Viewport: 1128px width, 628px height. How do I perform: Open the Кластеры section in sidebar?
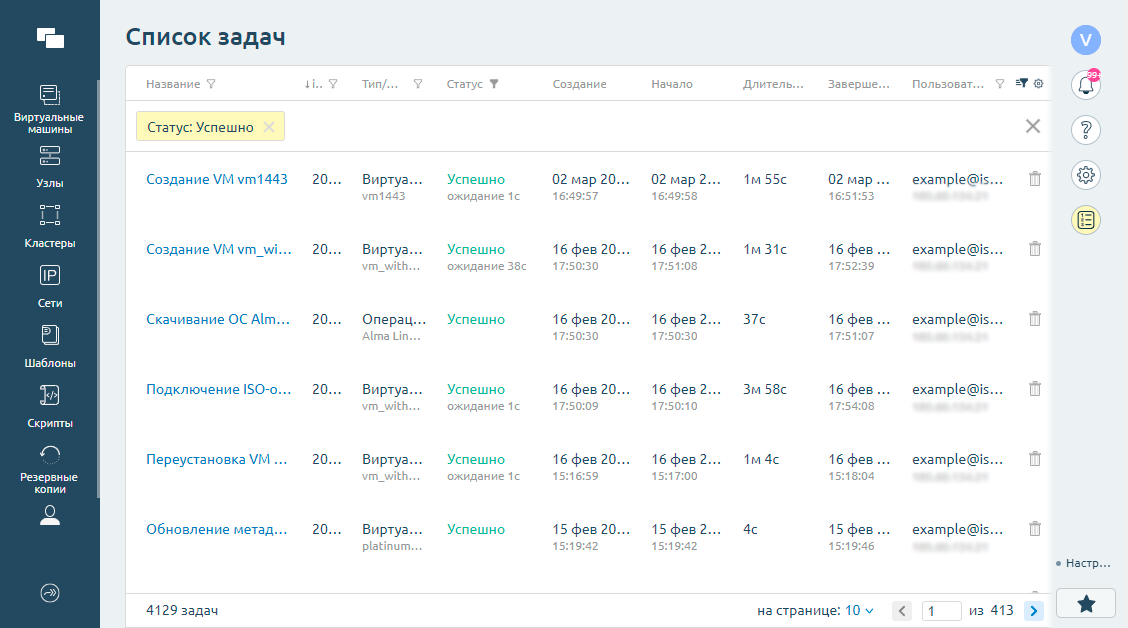[49, 227]
